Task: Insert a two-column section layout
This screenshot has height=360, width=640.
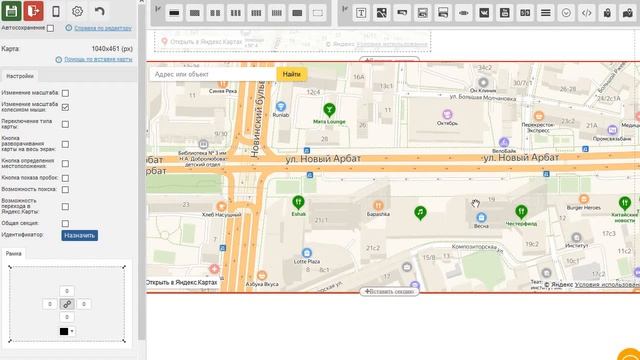Action: [x=215, y=13]
